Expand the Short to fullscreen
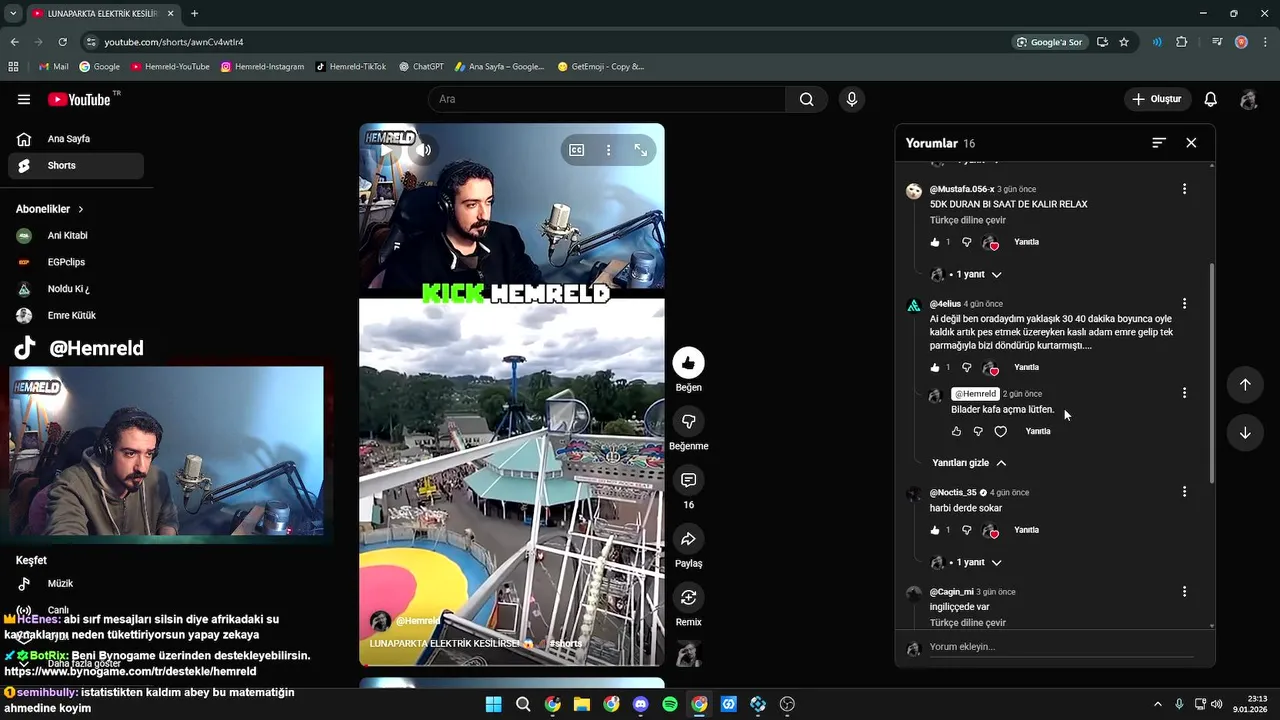Image resolution: width=1280 pixels, height=720 pixels. click(x=641, y=150)
